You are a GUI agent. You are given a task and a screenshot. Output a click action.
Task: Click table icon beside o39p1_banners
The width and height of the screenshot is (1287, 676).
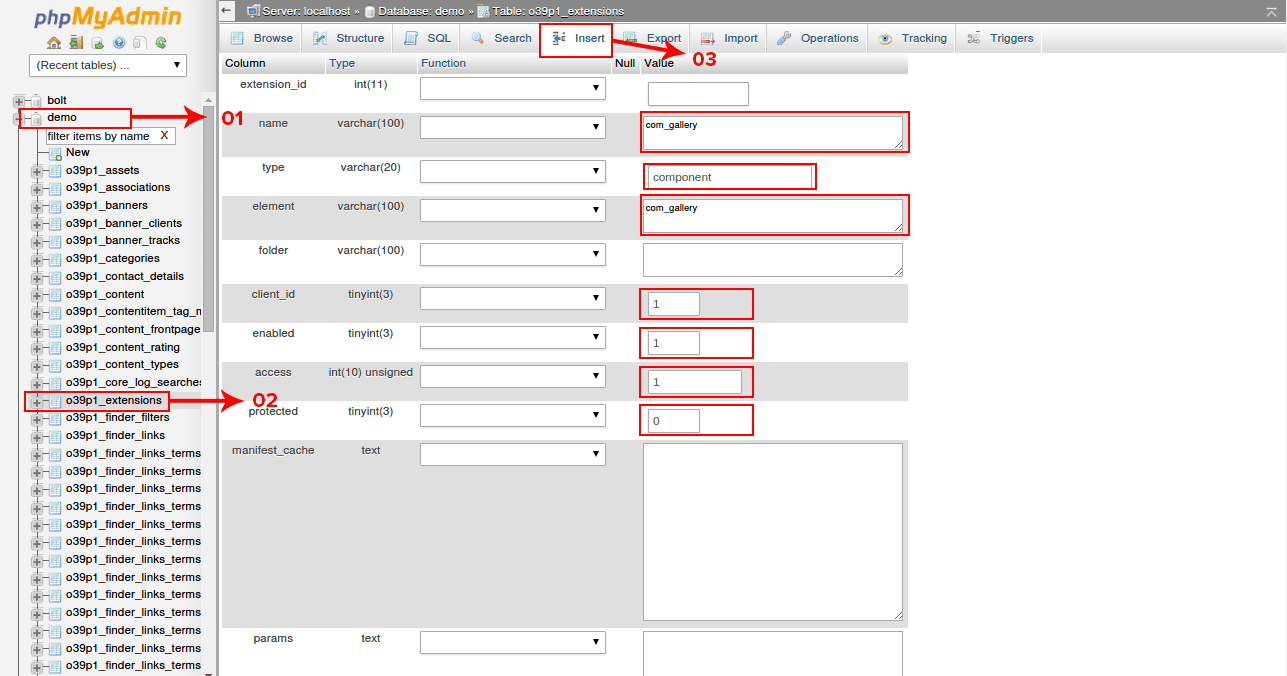[x=56, y=206]
